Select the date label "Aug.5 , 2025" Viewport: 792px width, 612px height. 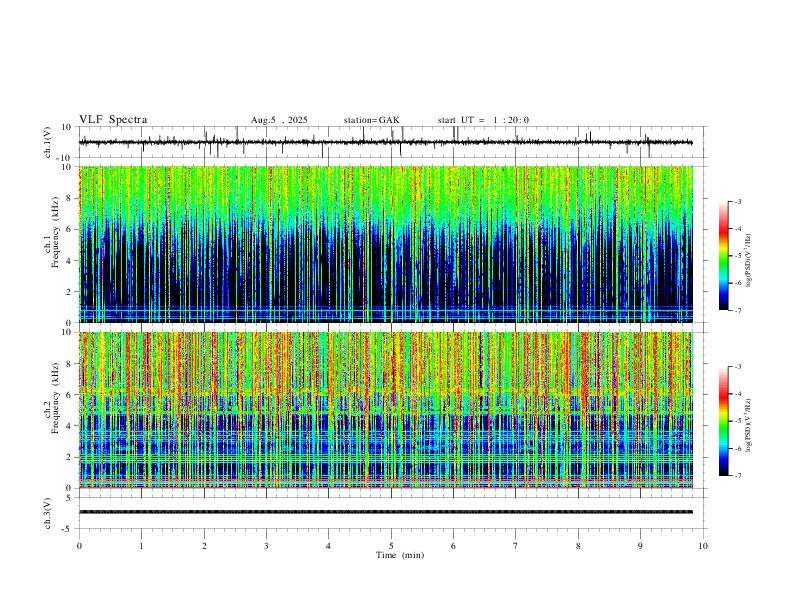279,120
